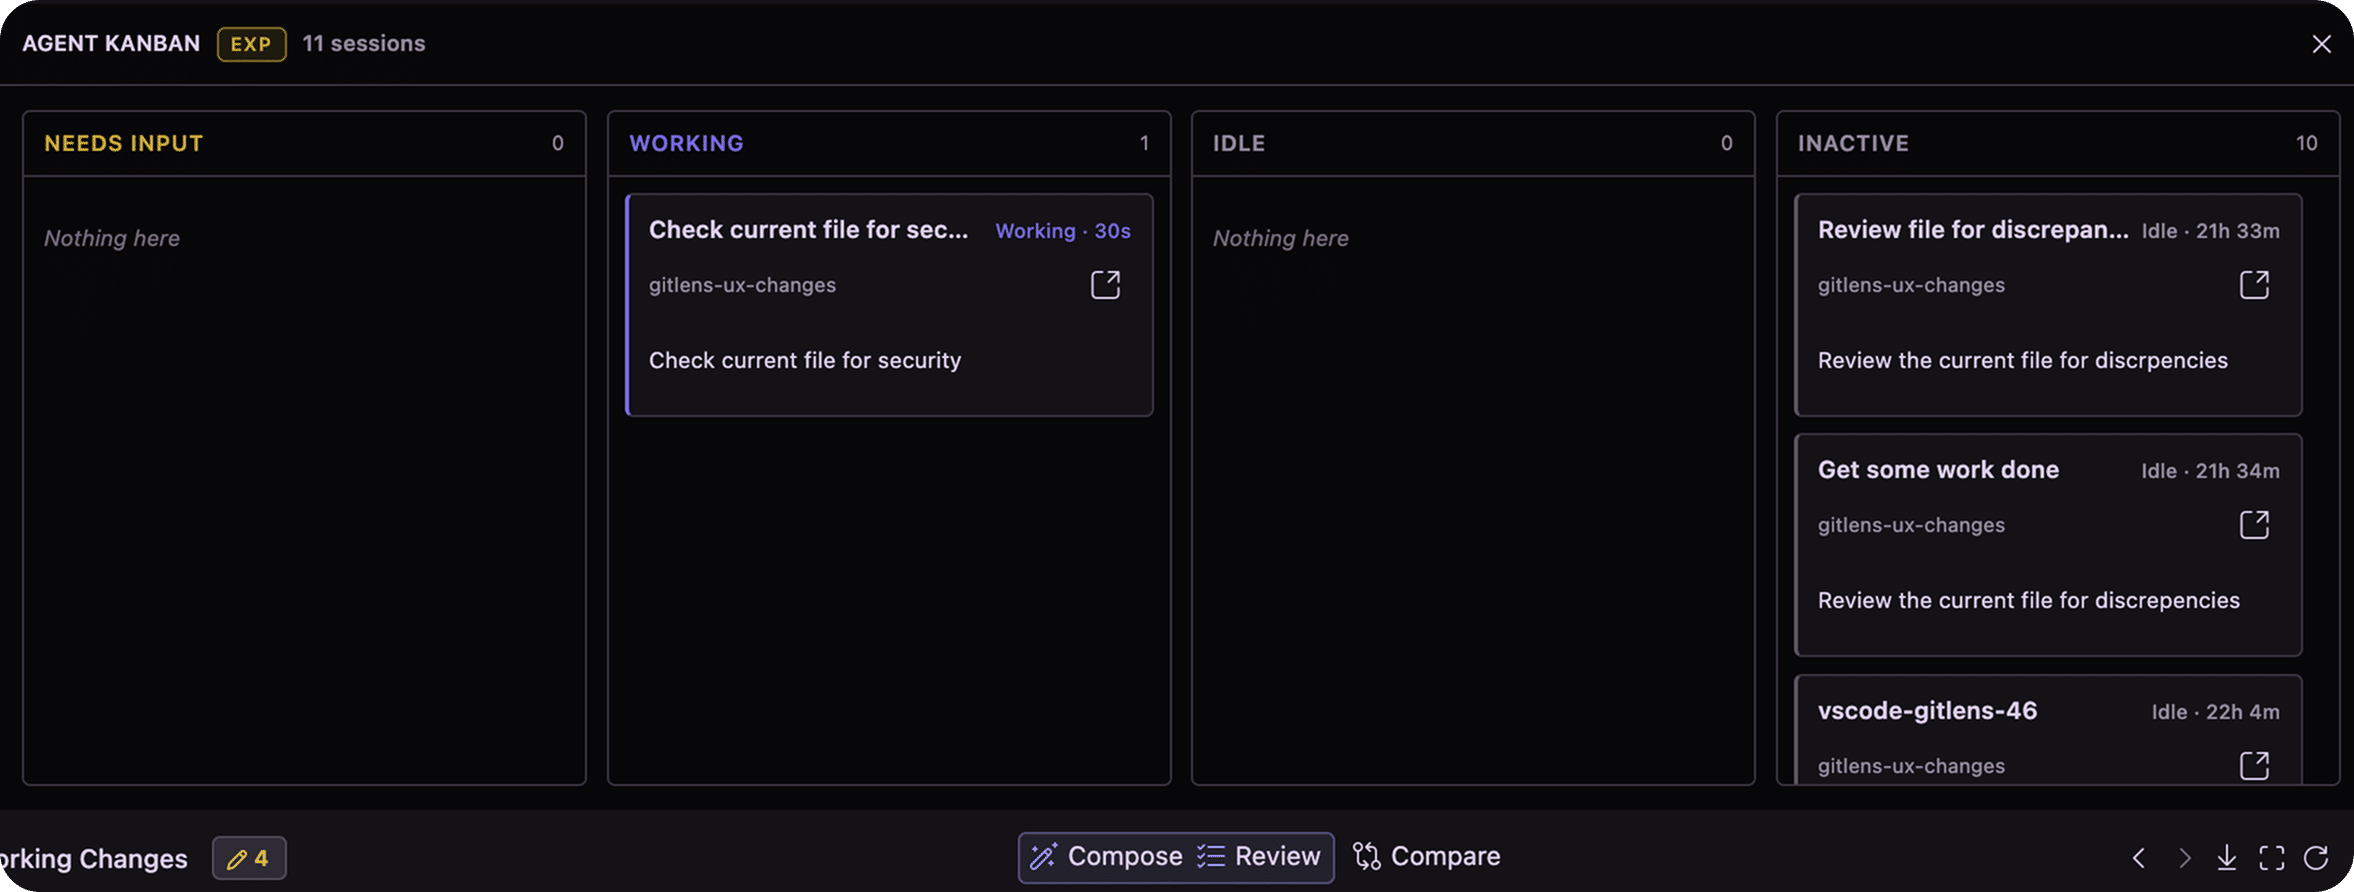Toggle fullscreen with the expand icon
Viewport: 2354px width, 892px height.
tap(2272, 858)
